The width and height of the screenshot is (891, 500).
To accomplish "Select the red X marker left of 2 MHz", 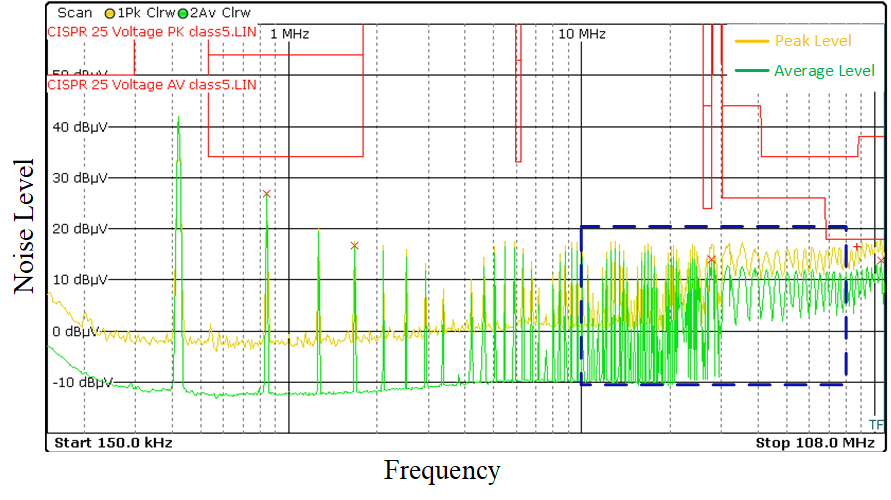I will click(x=354, y=245).
